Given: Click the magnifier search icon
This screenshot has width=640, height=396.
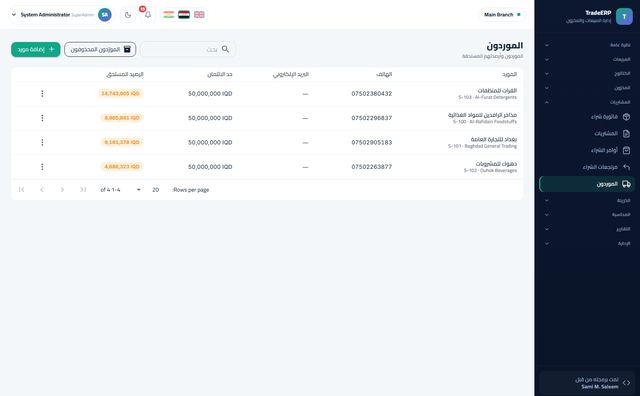Looking at the screenshot, I should (x=225, y=49).
